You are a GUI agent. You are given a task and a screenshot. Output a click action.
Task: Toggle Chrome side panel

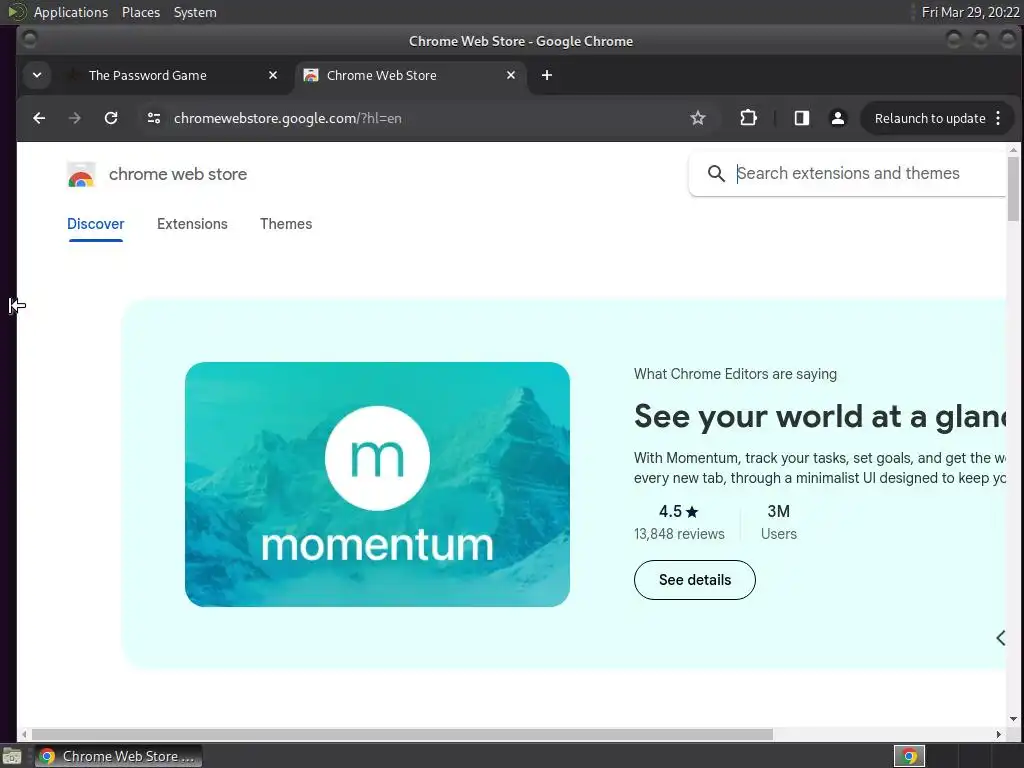[801, 118]
